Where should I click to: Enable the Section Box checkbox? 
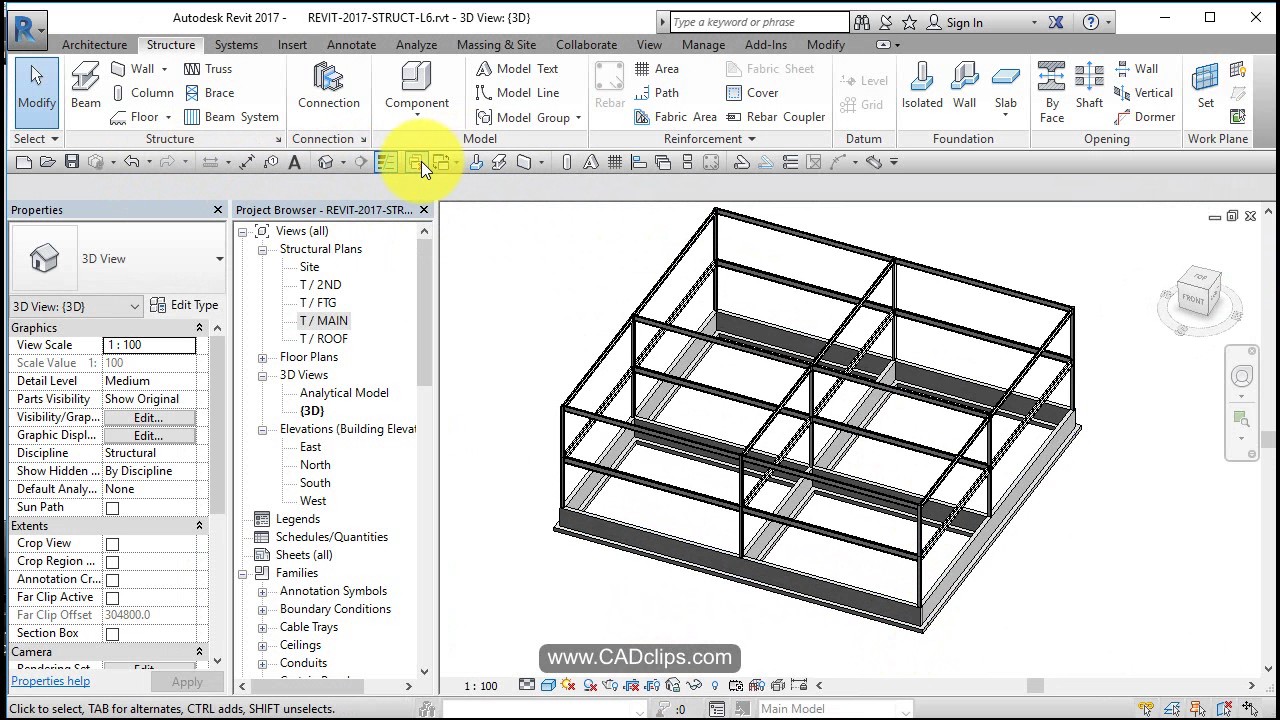(x=113, y=633)
